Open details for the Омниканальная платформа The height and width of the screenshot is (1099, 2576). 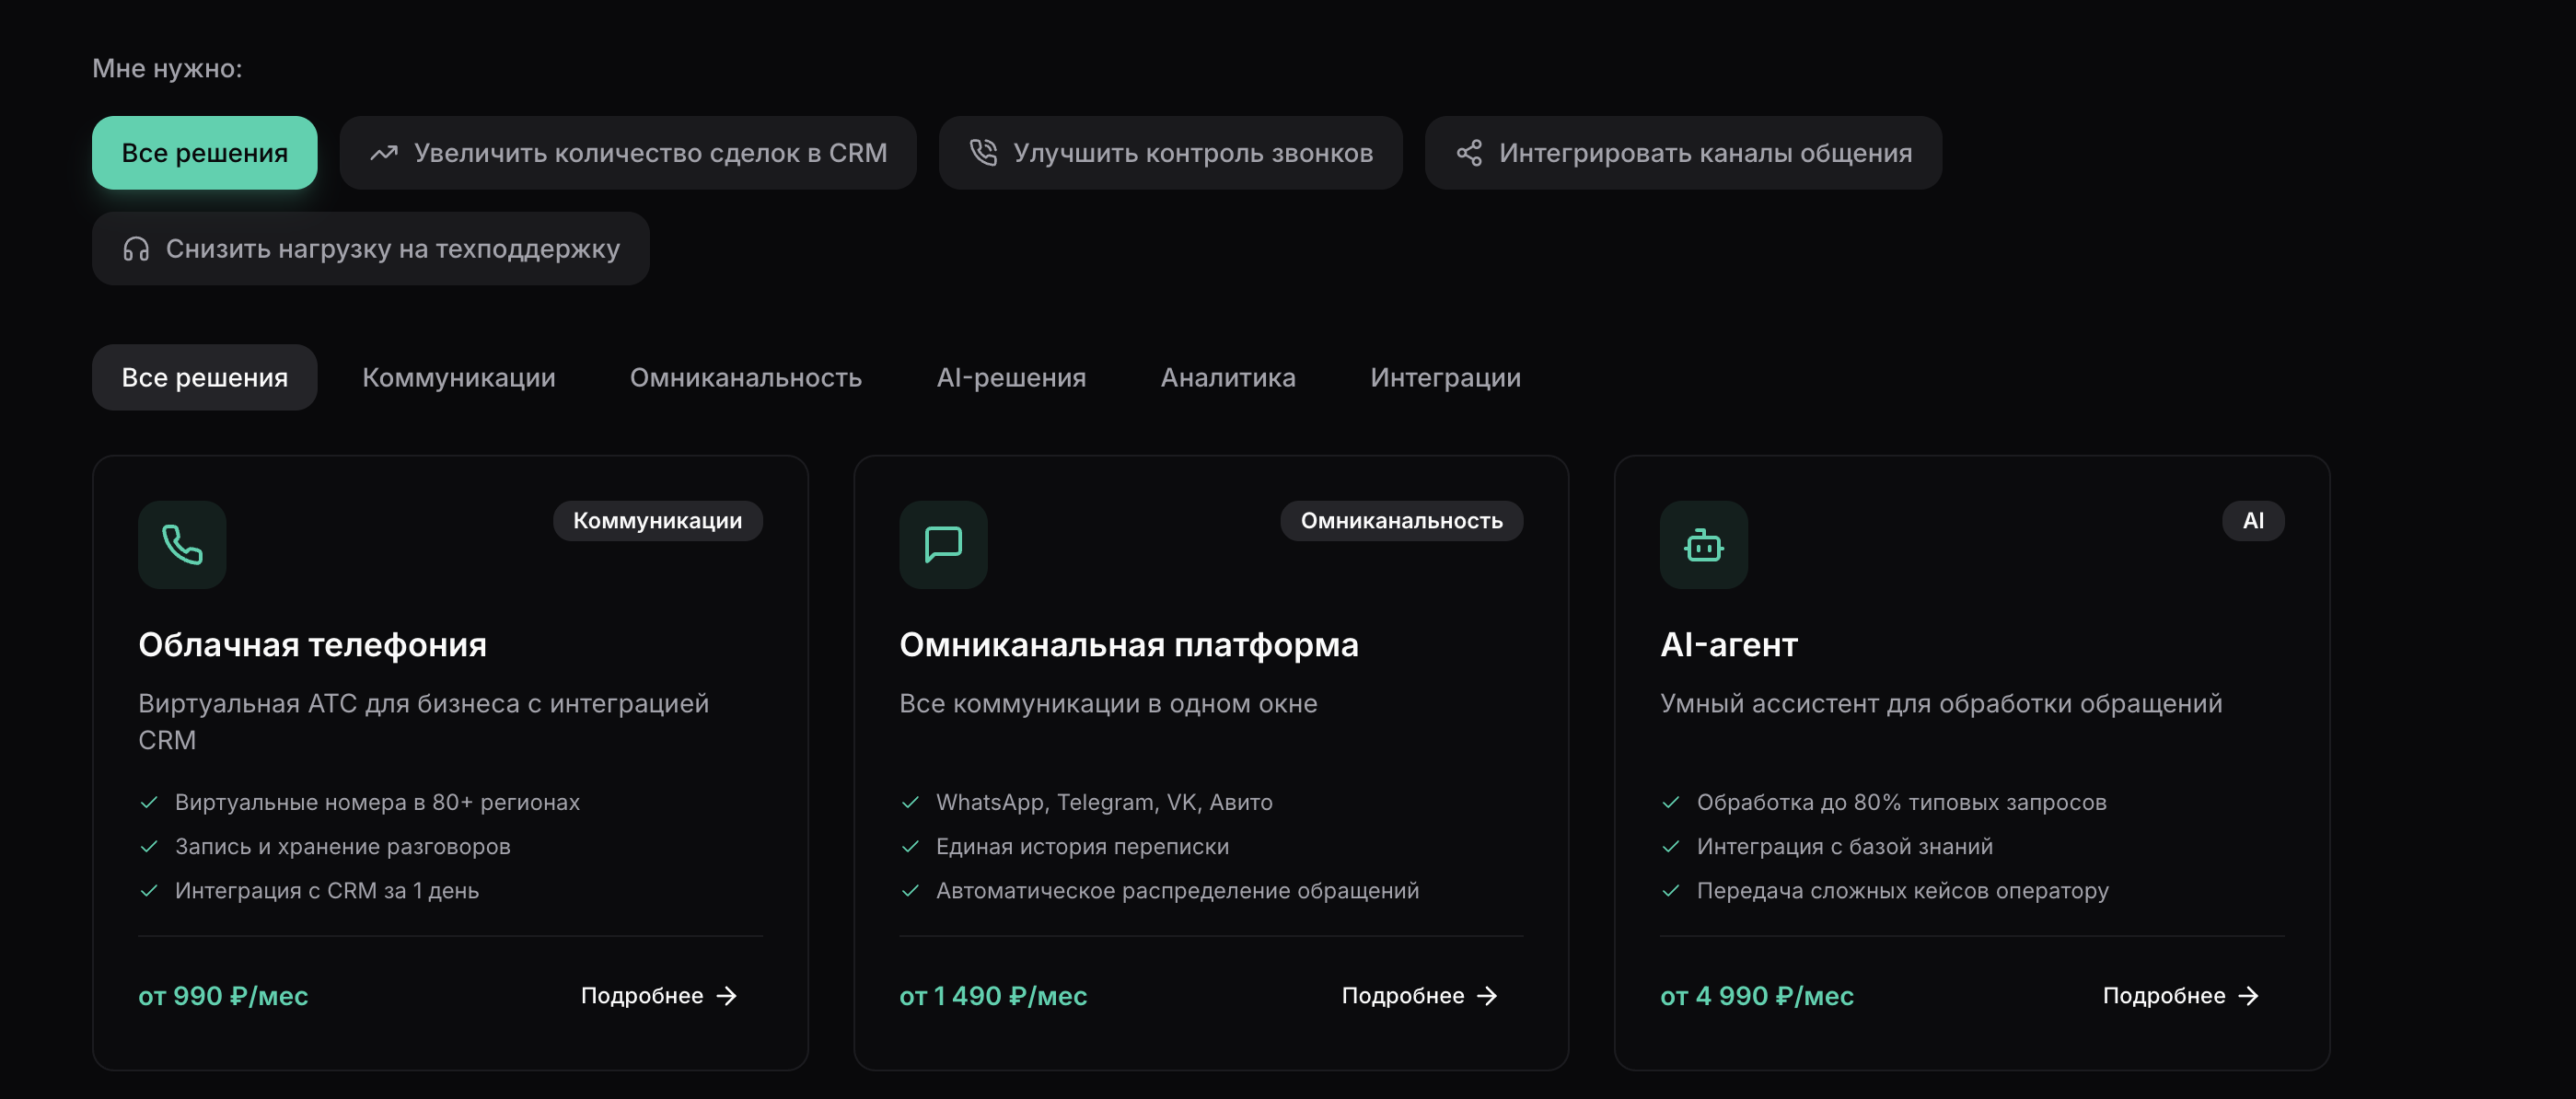pyautogui.click(x=1403, y=995)
